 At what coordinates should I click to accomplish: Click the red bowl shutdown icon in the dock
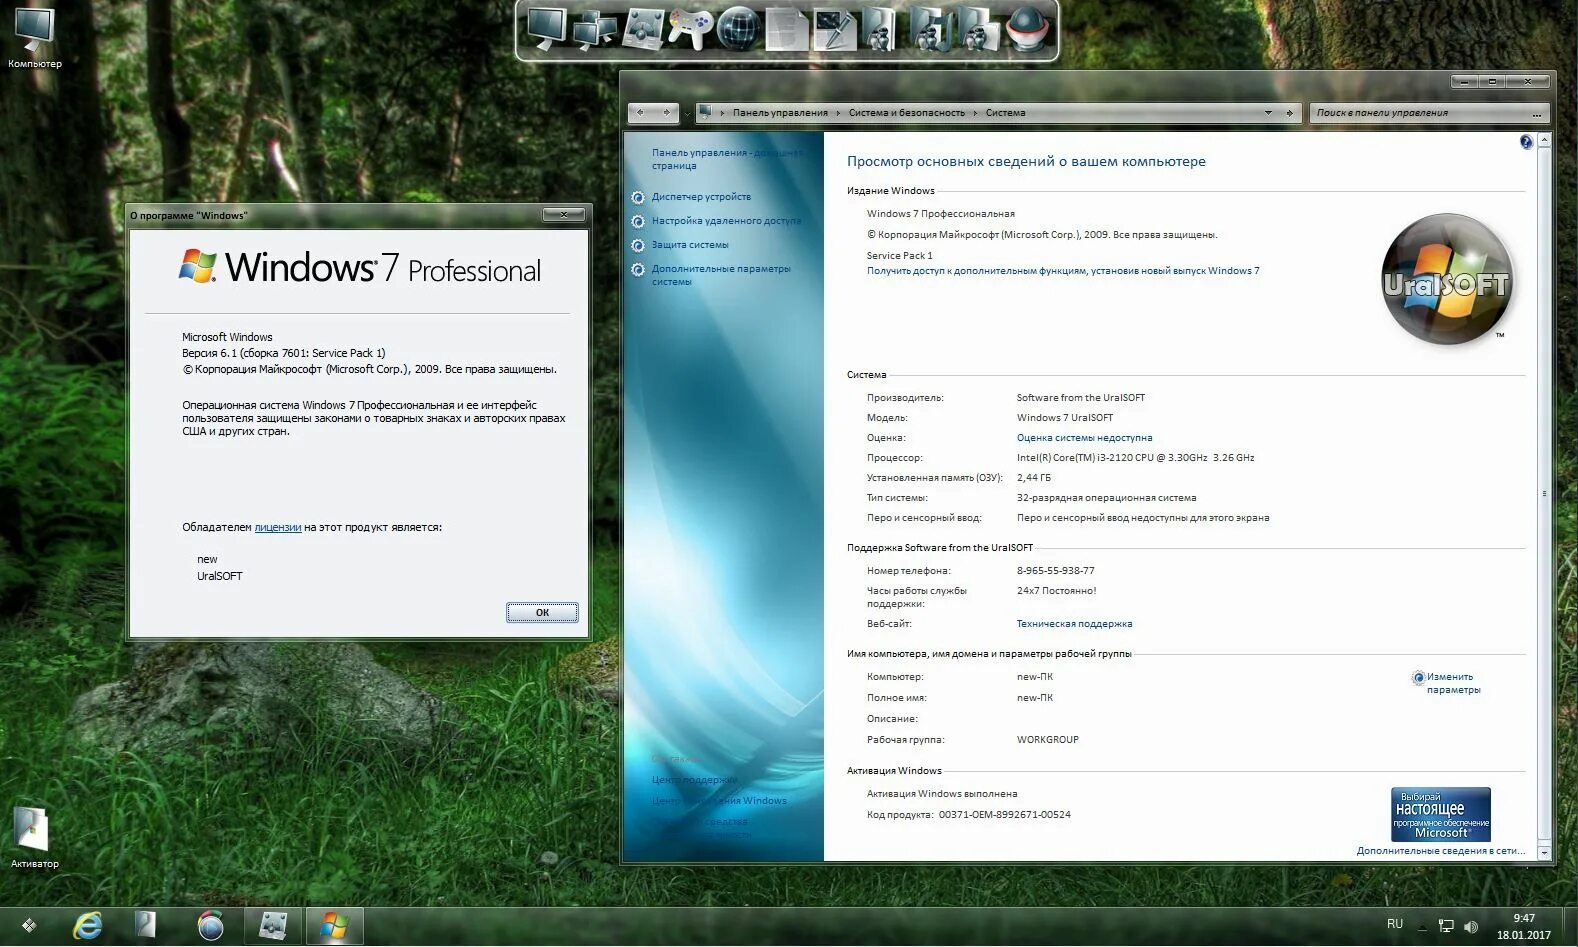pyautogui.click(x=1027, y=29)
